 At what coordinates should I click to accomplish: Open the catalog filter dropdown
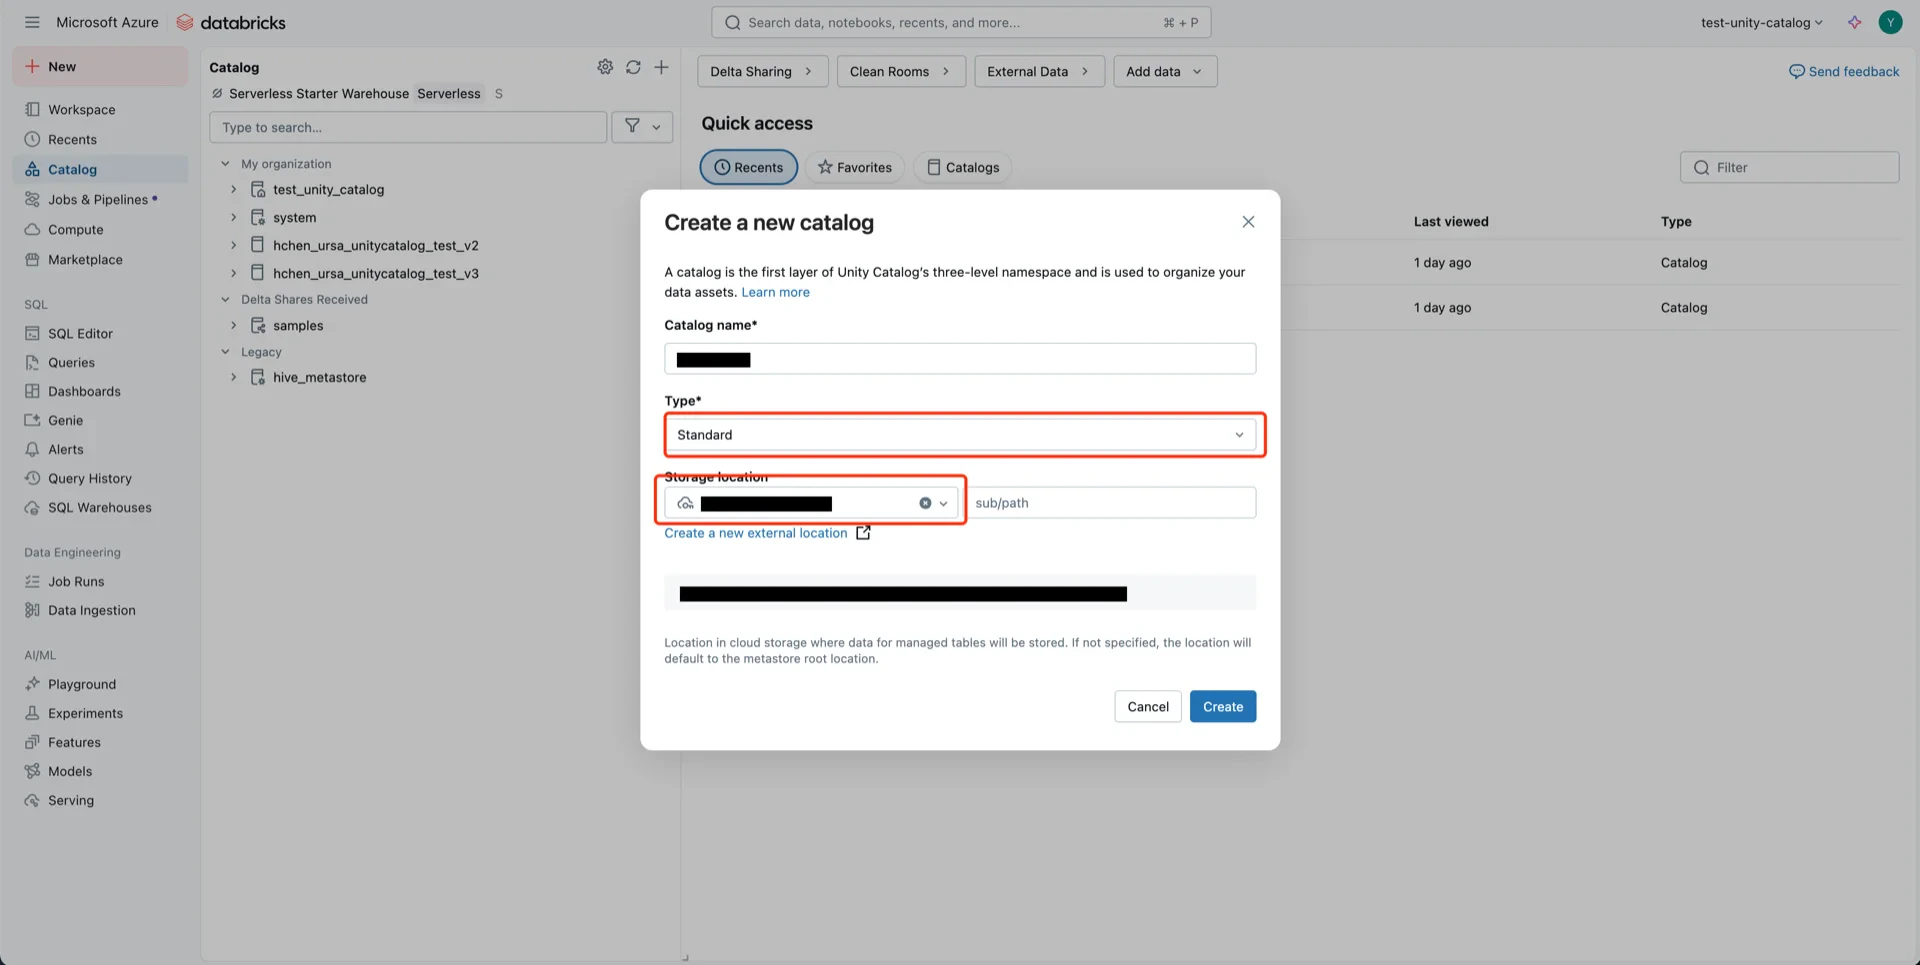(x=642, y=127)
